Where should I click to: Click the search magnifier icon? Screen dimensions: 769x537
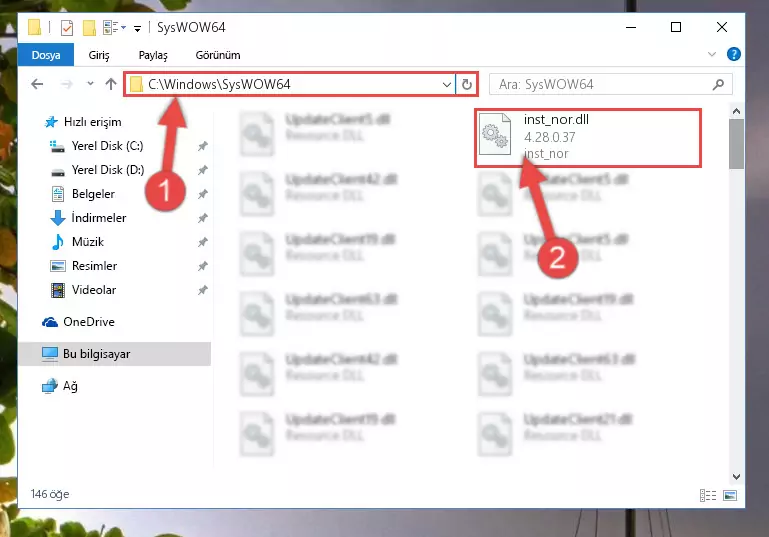tap(718, 84)
